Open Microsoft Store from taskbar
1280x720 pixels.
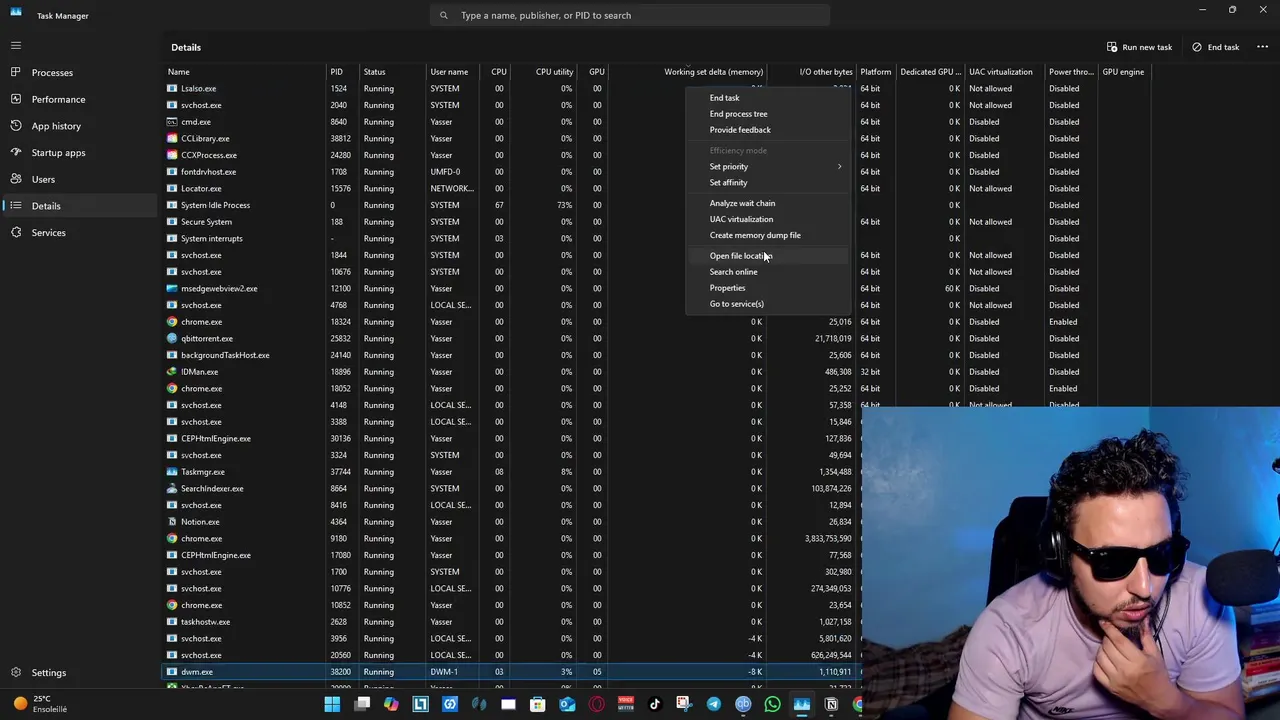538,704
